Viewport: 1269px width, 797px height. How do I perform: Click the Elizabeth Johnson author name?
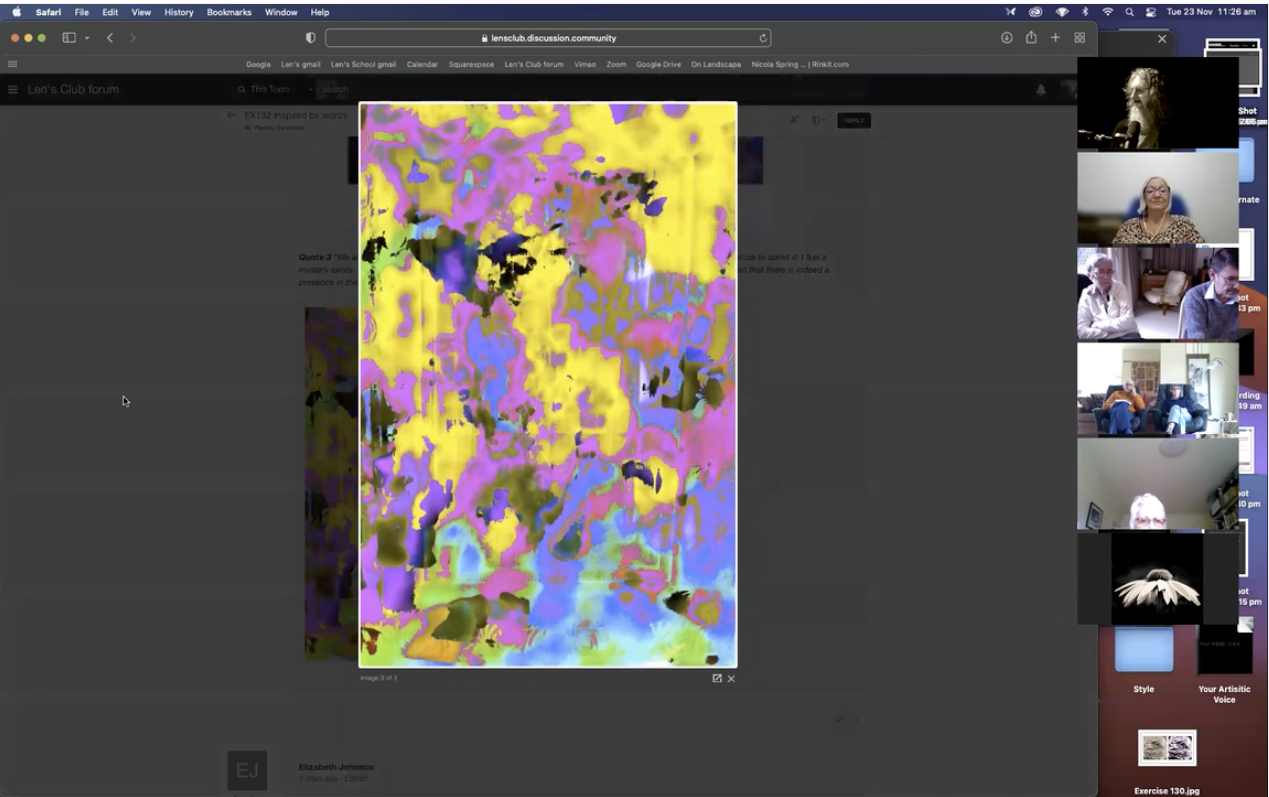pos(336,767)
